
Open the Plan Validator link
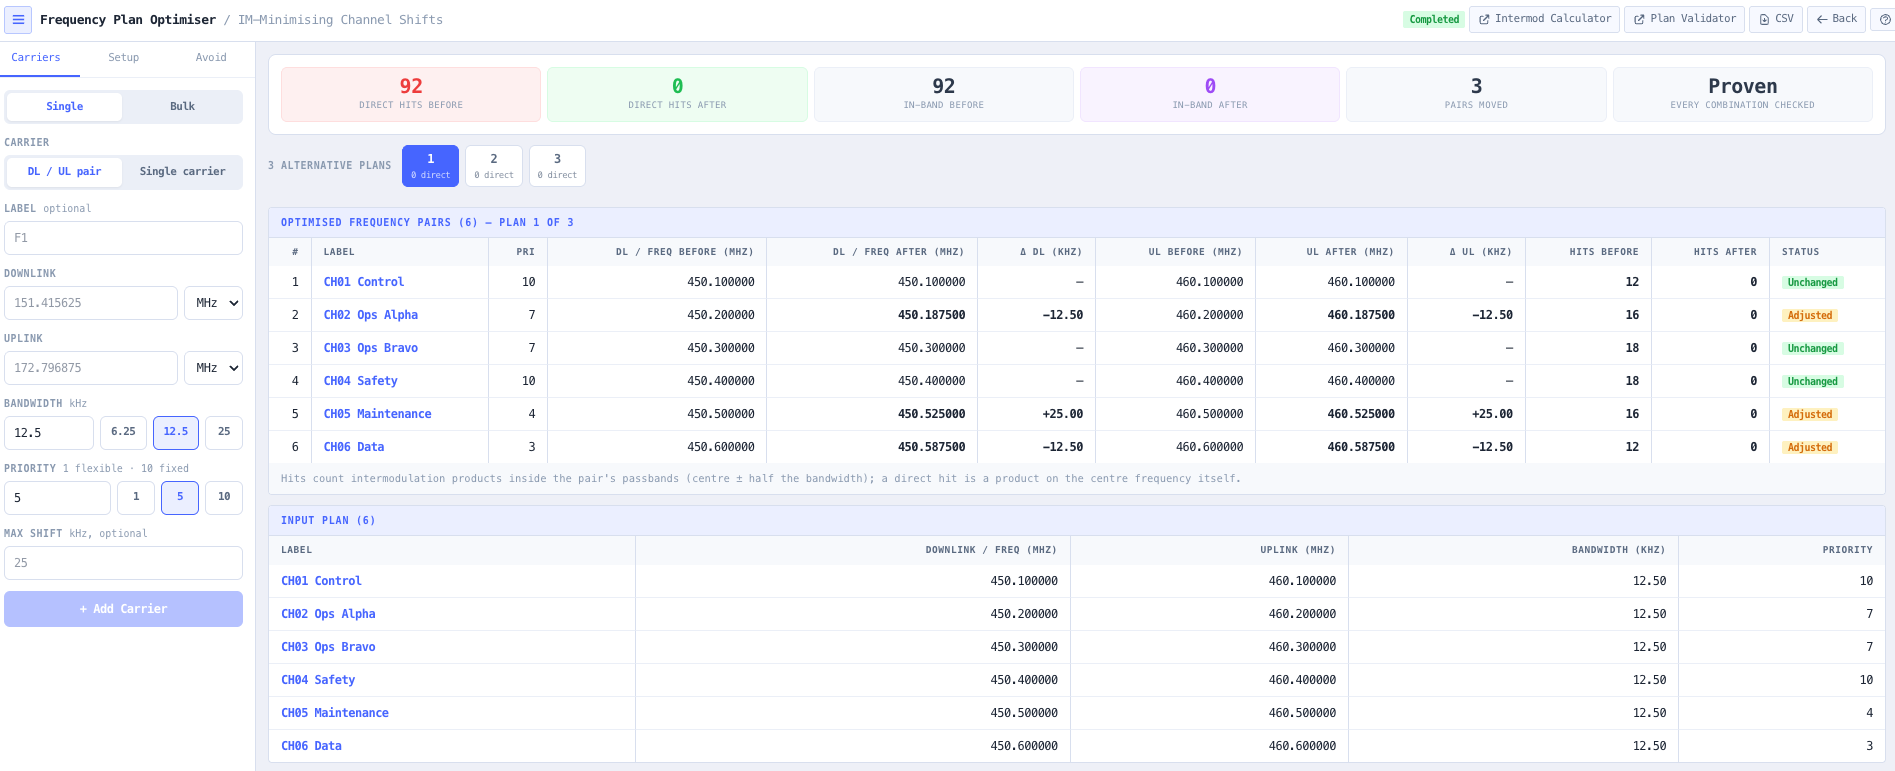coord(1685,19)
